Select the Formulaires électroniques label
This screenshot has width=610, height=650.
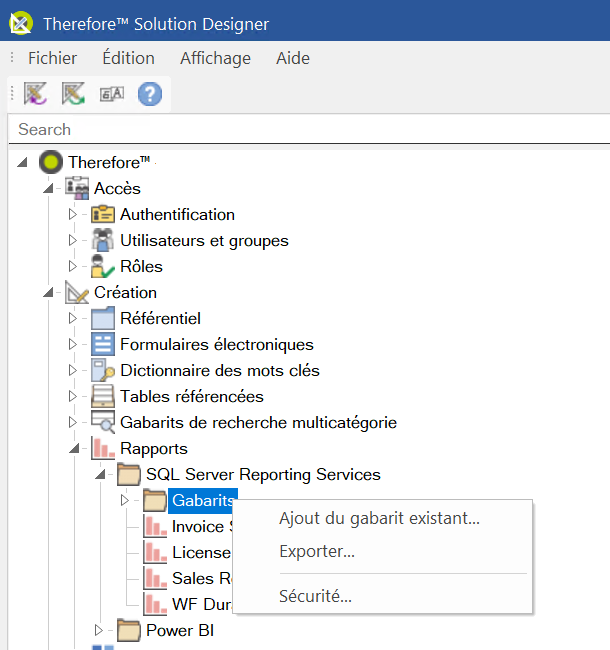(217, 344)
